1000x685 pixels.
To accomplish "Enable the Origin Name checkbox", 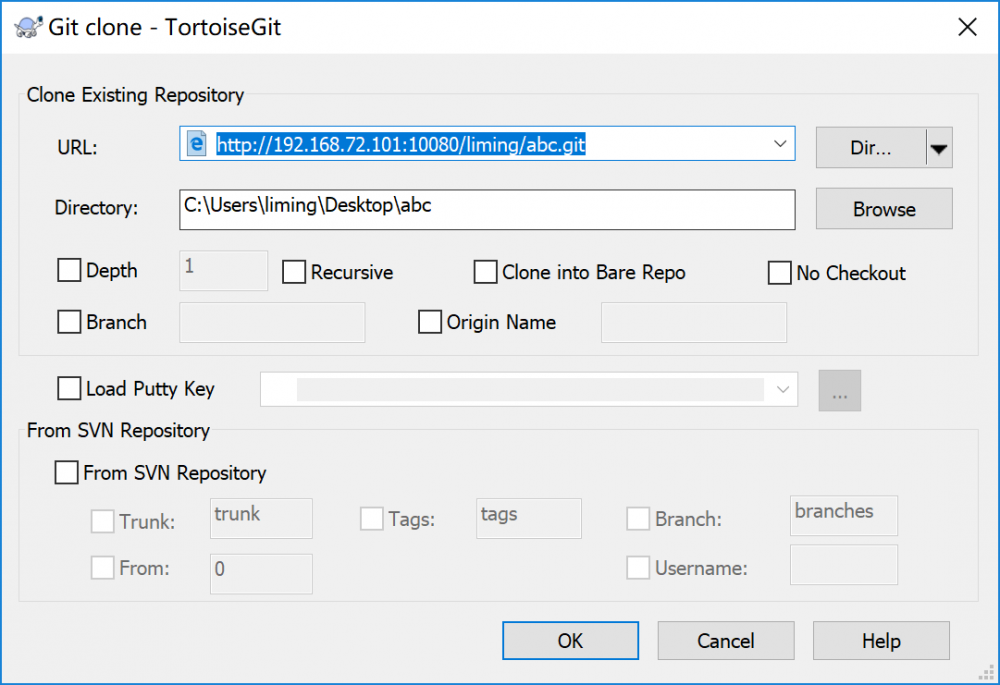I will coord(430,322).
